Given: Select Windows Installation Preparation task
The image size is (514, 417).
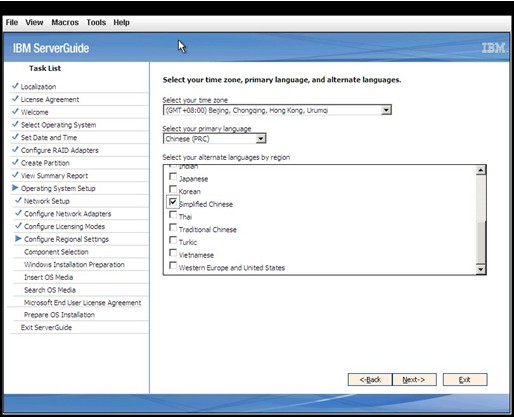Looking at the screenshot, I should 74,264.
